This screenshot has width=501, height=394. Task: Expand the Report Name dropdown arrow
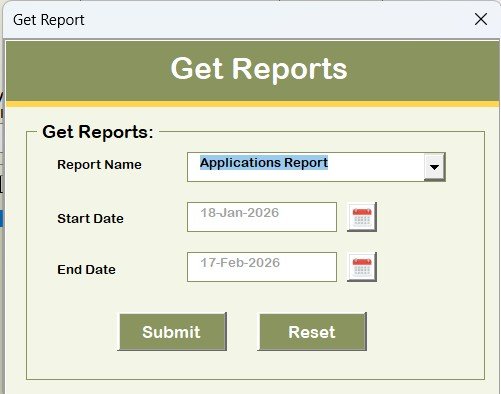[434, 167]
